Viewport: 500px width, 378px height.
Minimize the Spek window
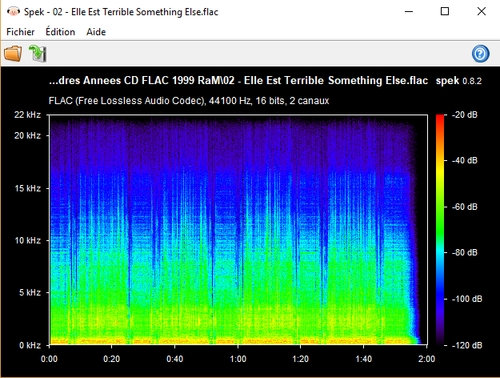pyautogui.click(x=409, y=12)
